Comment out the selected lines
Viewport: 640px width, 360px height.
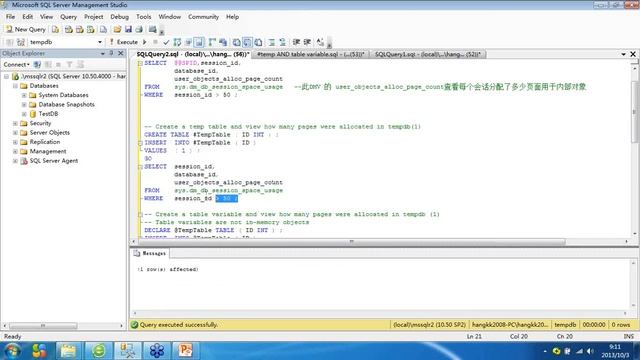coord(271,42)
